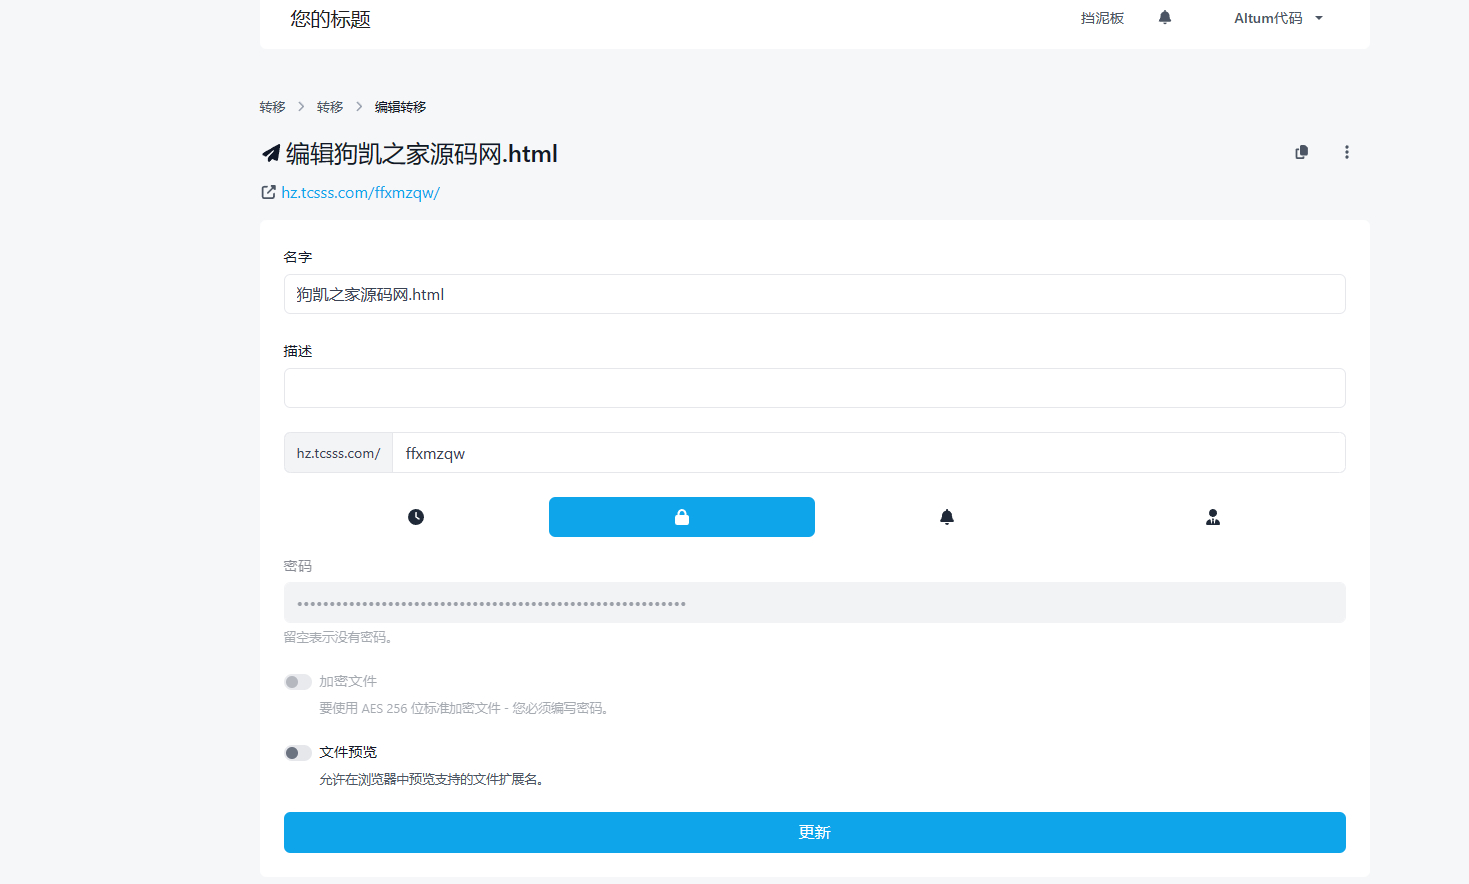The width and height of the screenshot is (1469, 884).
Task: Open the user settings tab icon
Action: coord(1213,517)
